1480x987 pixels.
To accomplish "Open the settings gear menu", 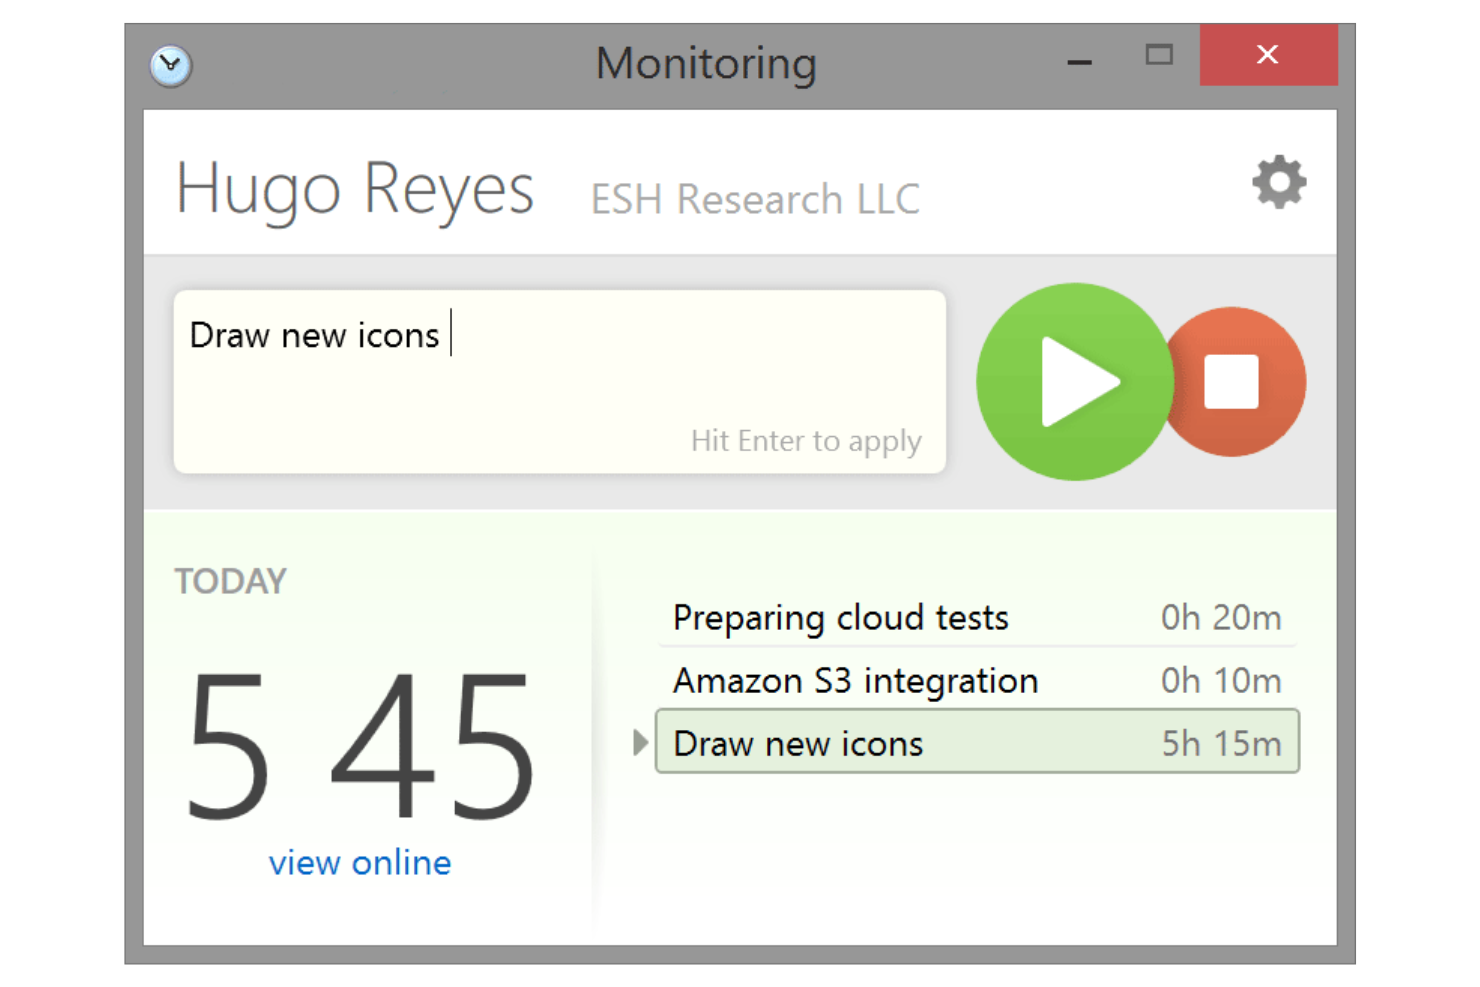I will click(x=1278, y=182).
